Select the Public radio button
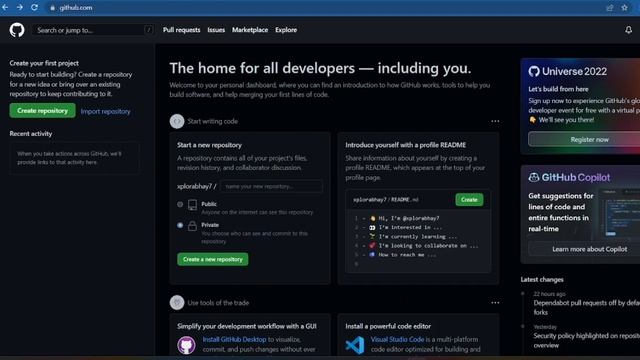 click(180, 204)
